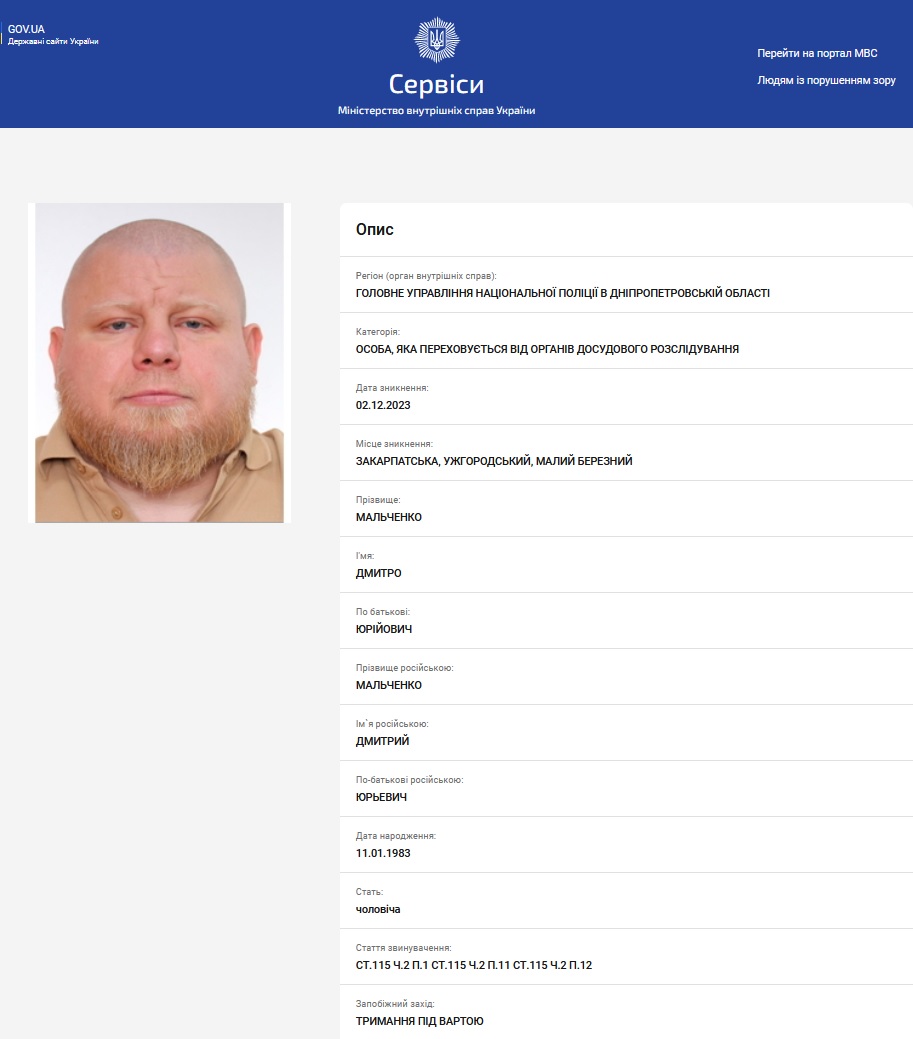Click the MVS emblem logo in header
This screenshot has width=913, height=1039.
[x=436, y=41]
